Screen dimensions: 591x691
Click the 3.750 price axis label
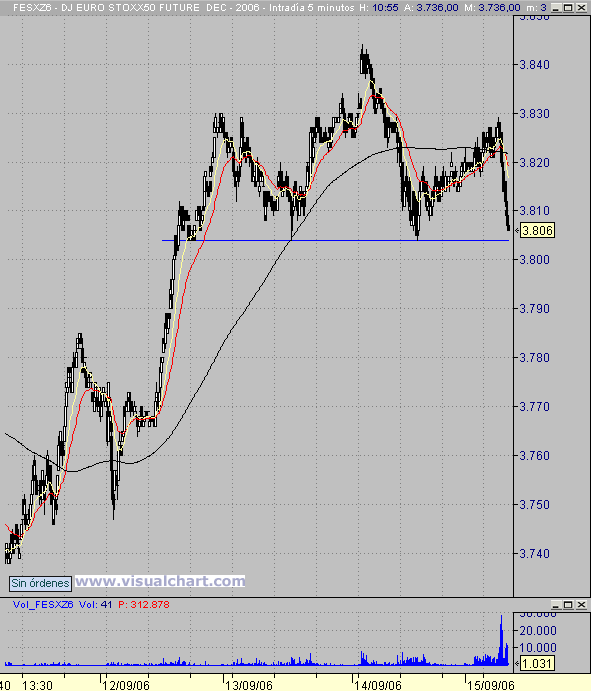(535, 504)
